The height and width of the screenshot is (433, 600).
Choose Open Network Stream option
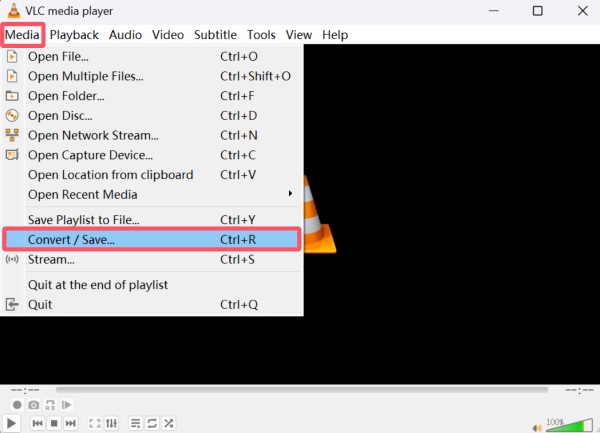coord(93,135)
